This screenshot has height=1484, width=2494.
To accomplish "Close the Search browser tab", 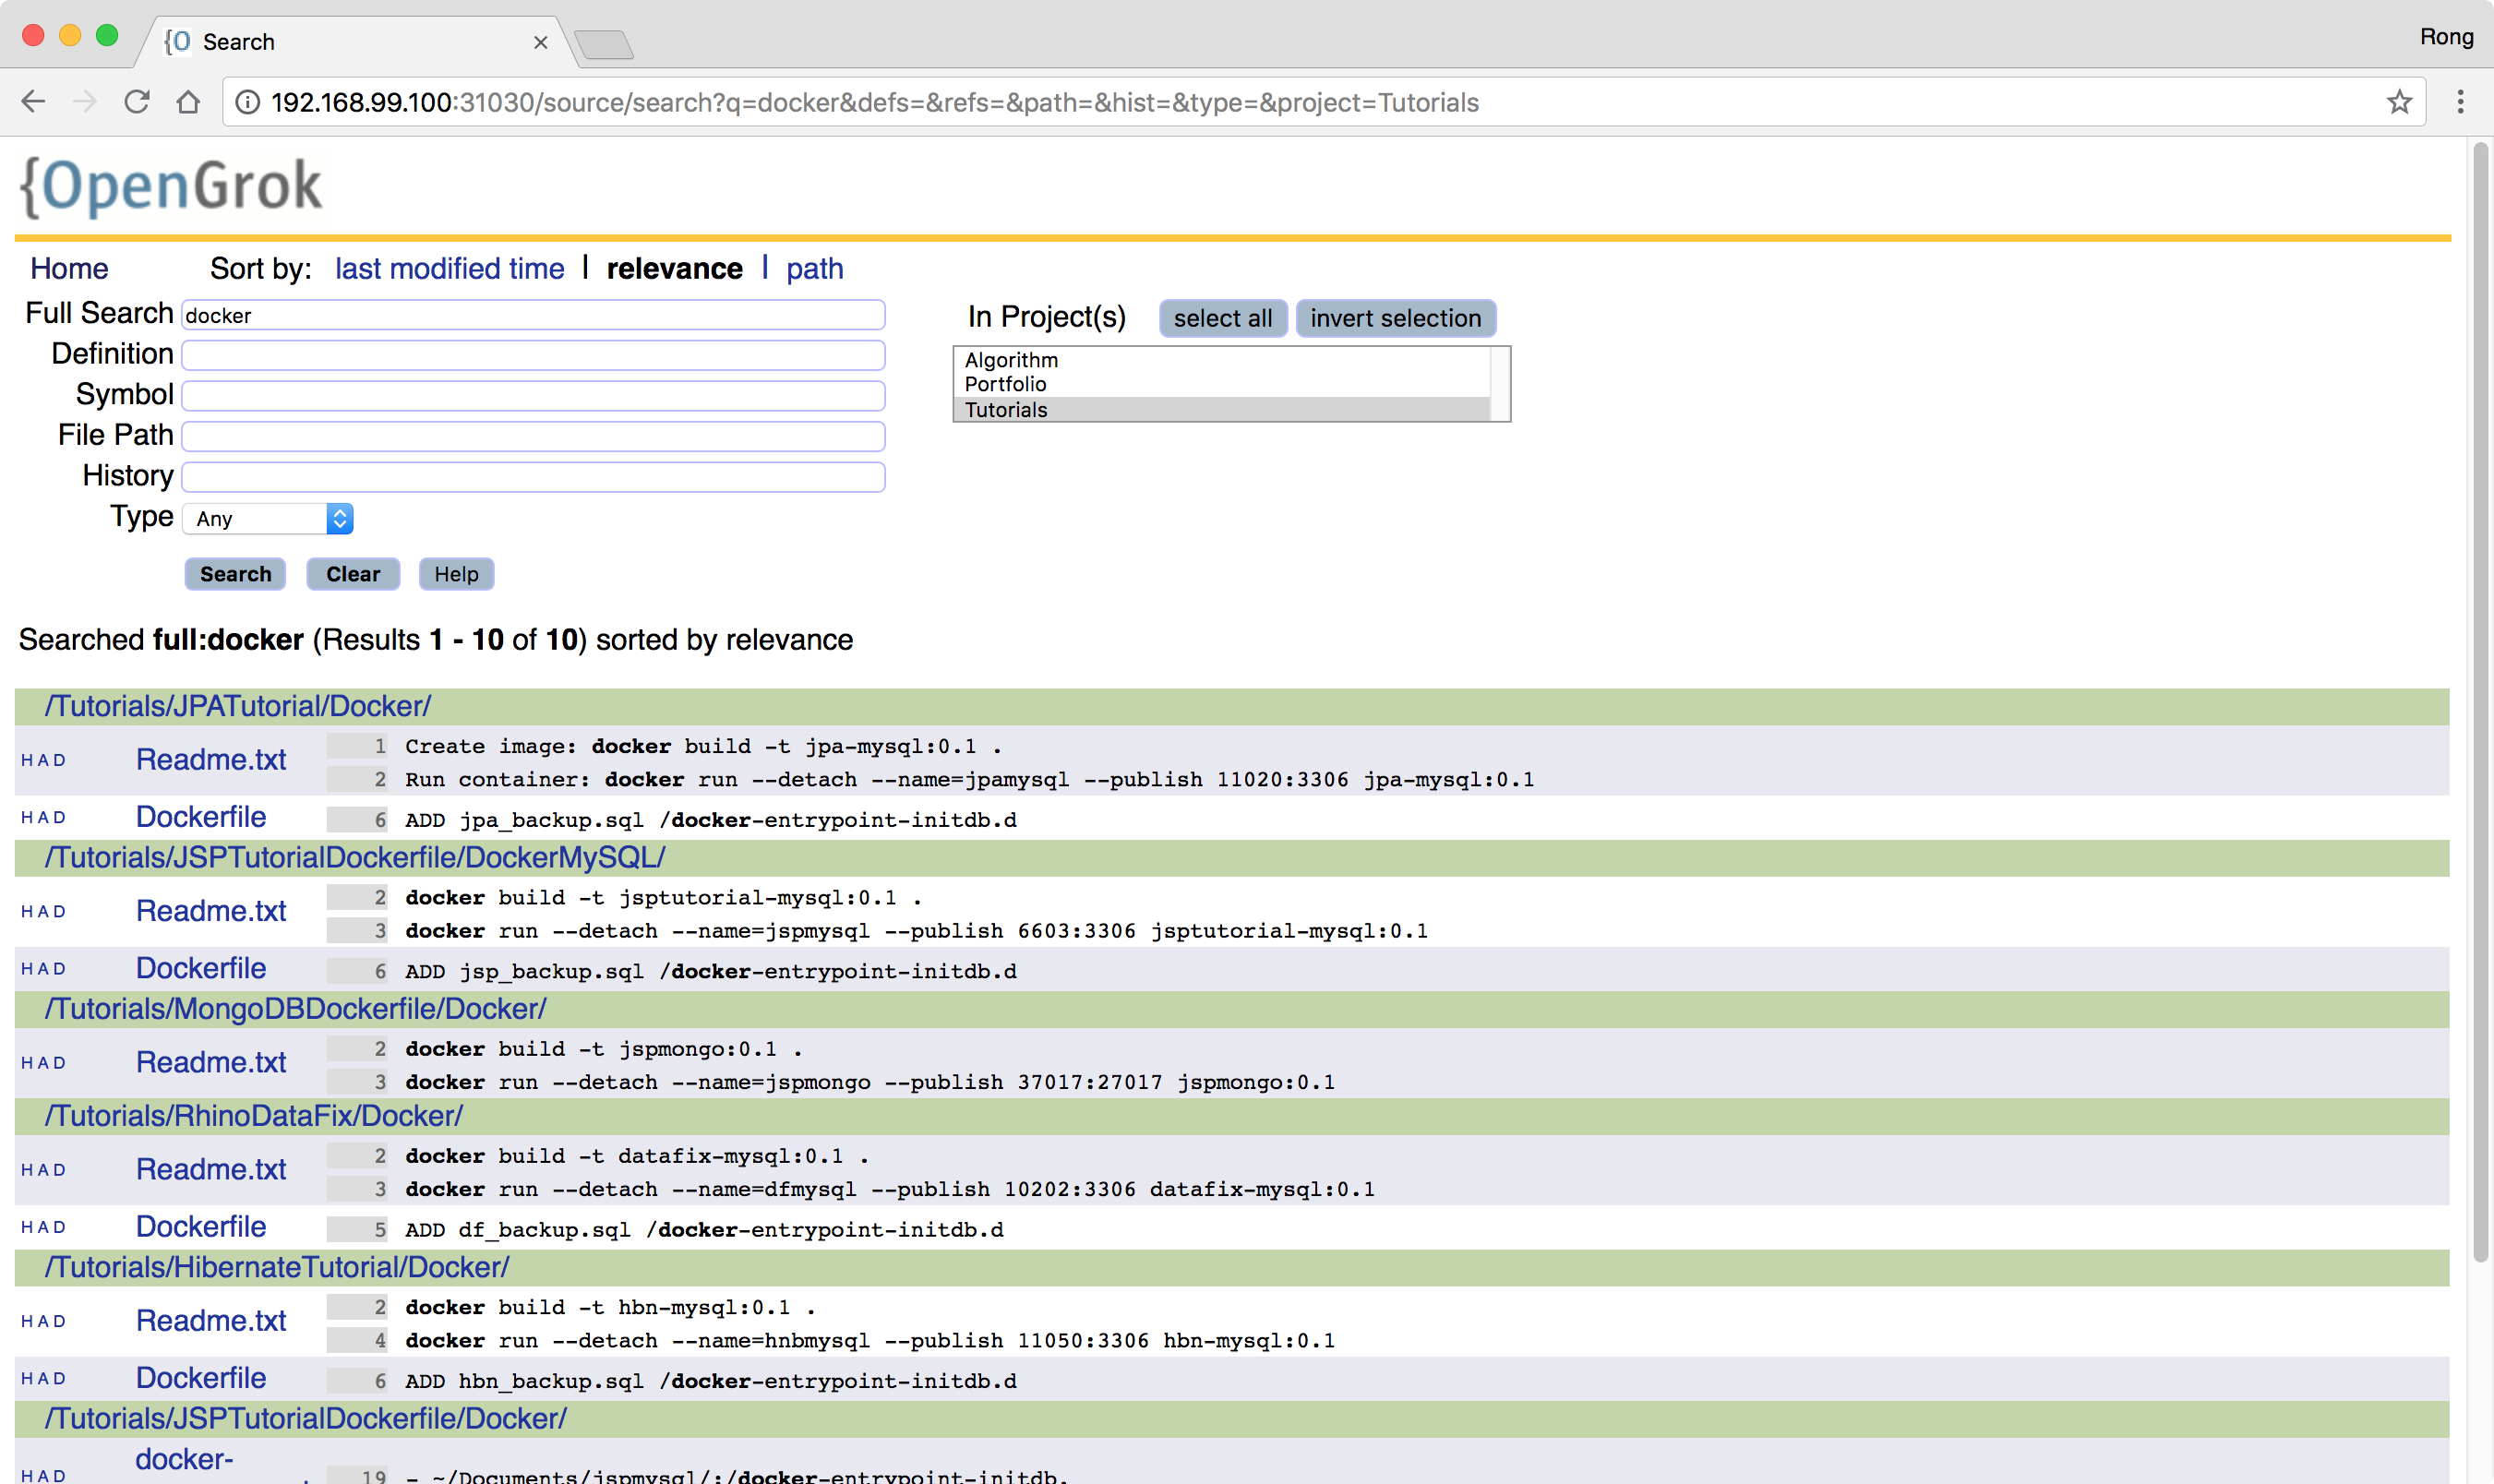I will point(540,42).
